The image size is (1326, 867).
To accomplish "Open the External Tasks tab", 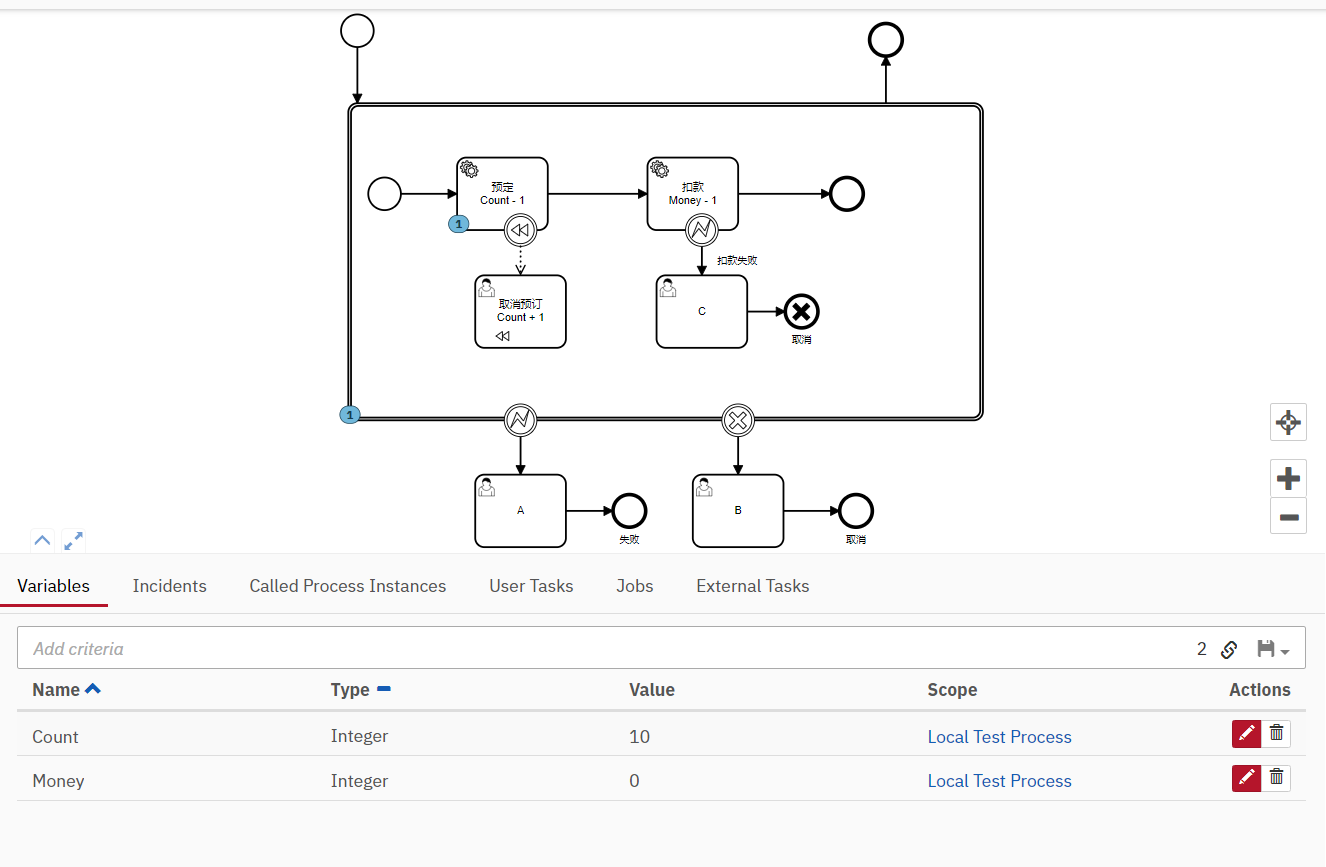I will click(752, 586).
